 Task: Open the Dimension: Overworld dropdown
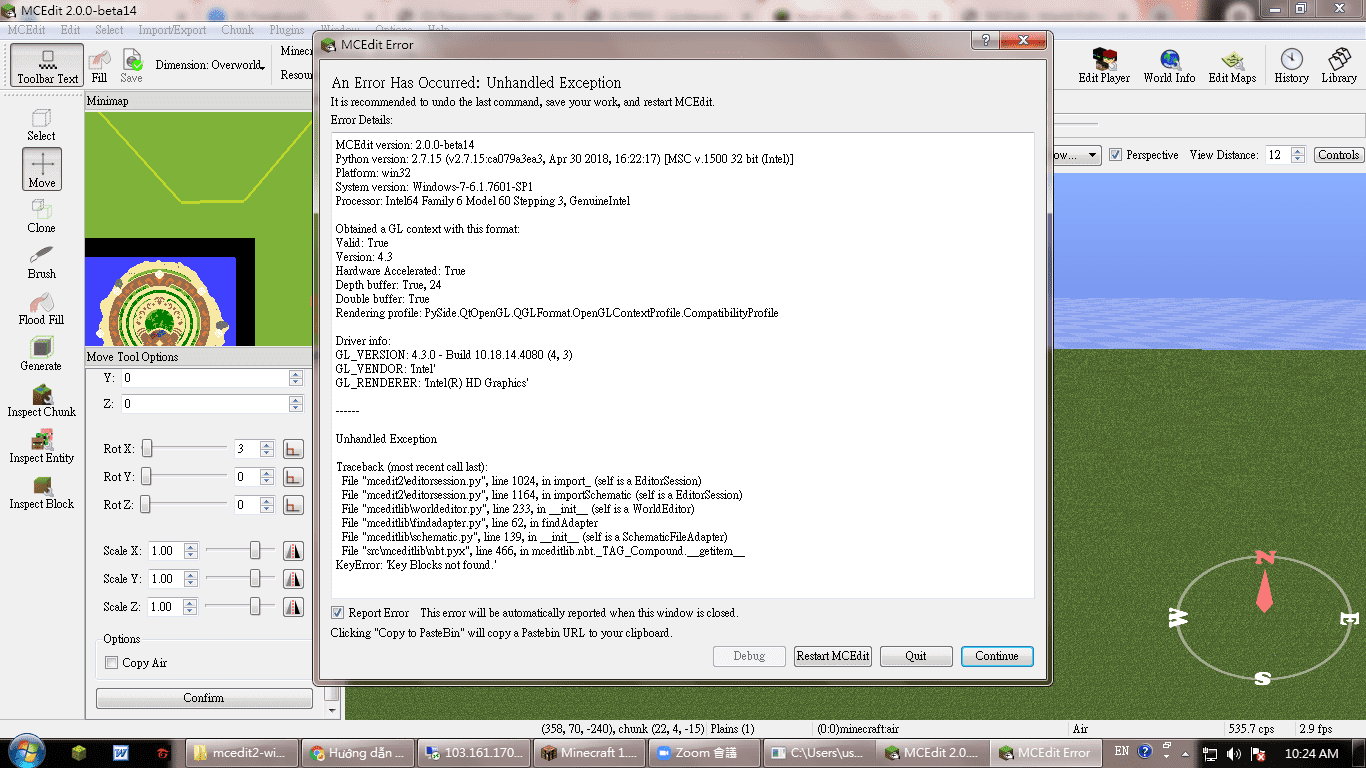(x=210, y=65)
